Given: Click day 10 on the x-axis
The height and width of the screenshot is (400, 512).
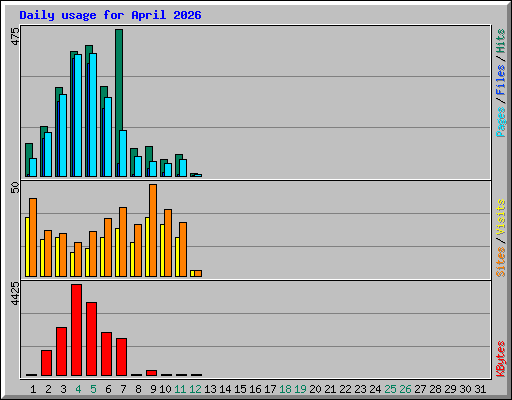Looking at the screenshot, I should point(165,389).
